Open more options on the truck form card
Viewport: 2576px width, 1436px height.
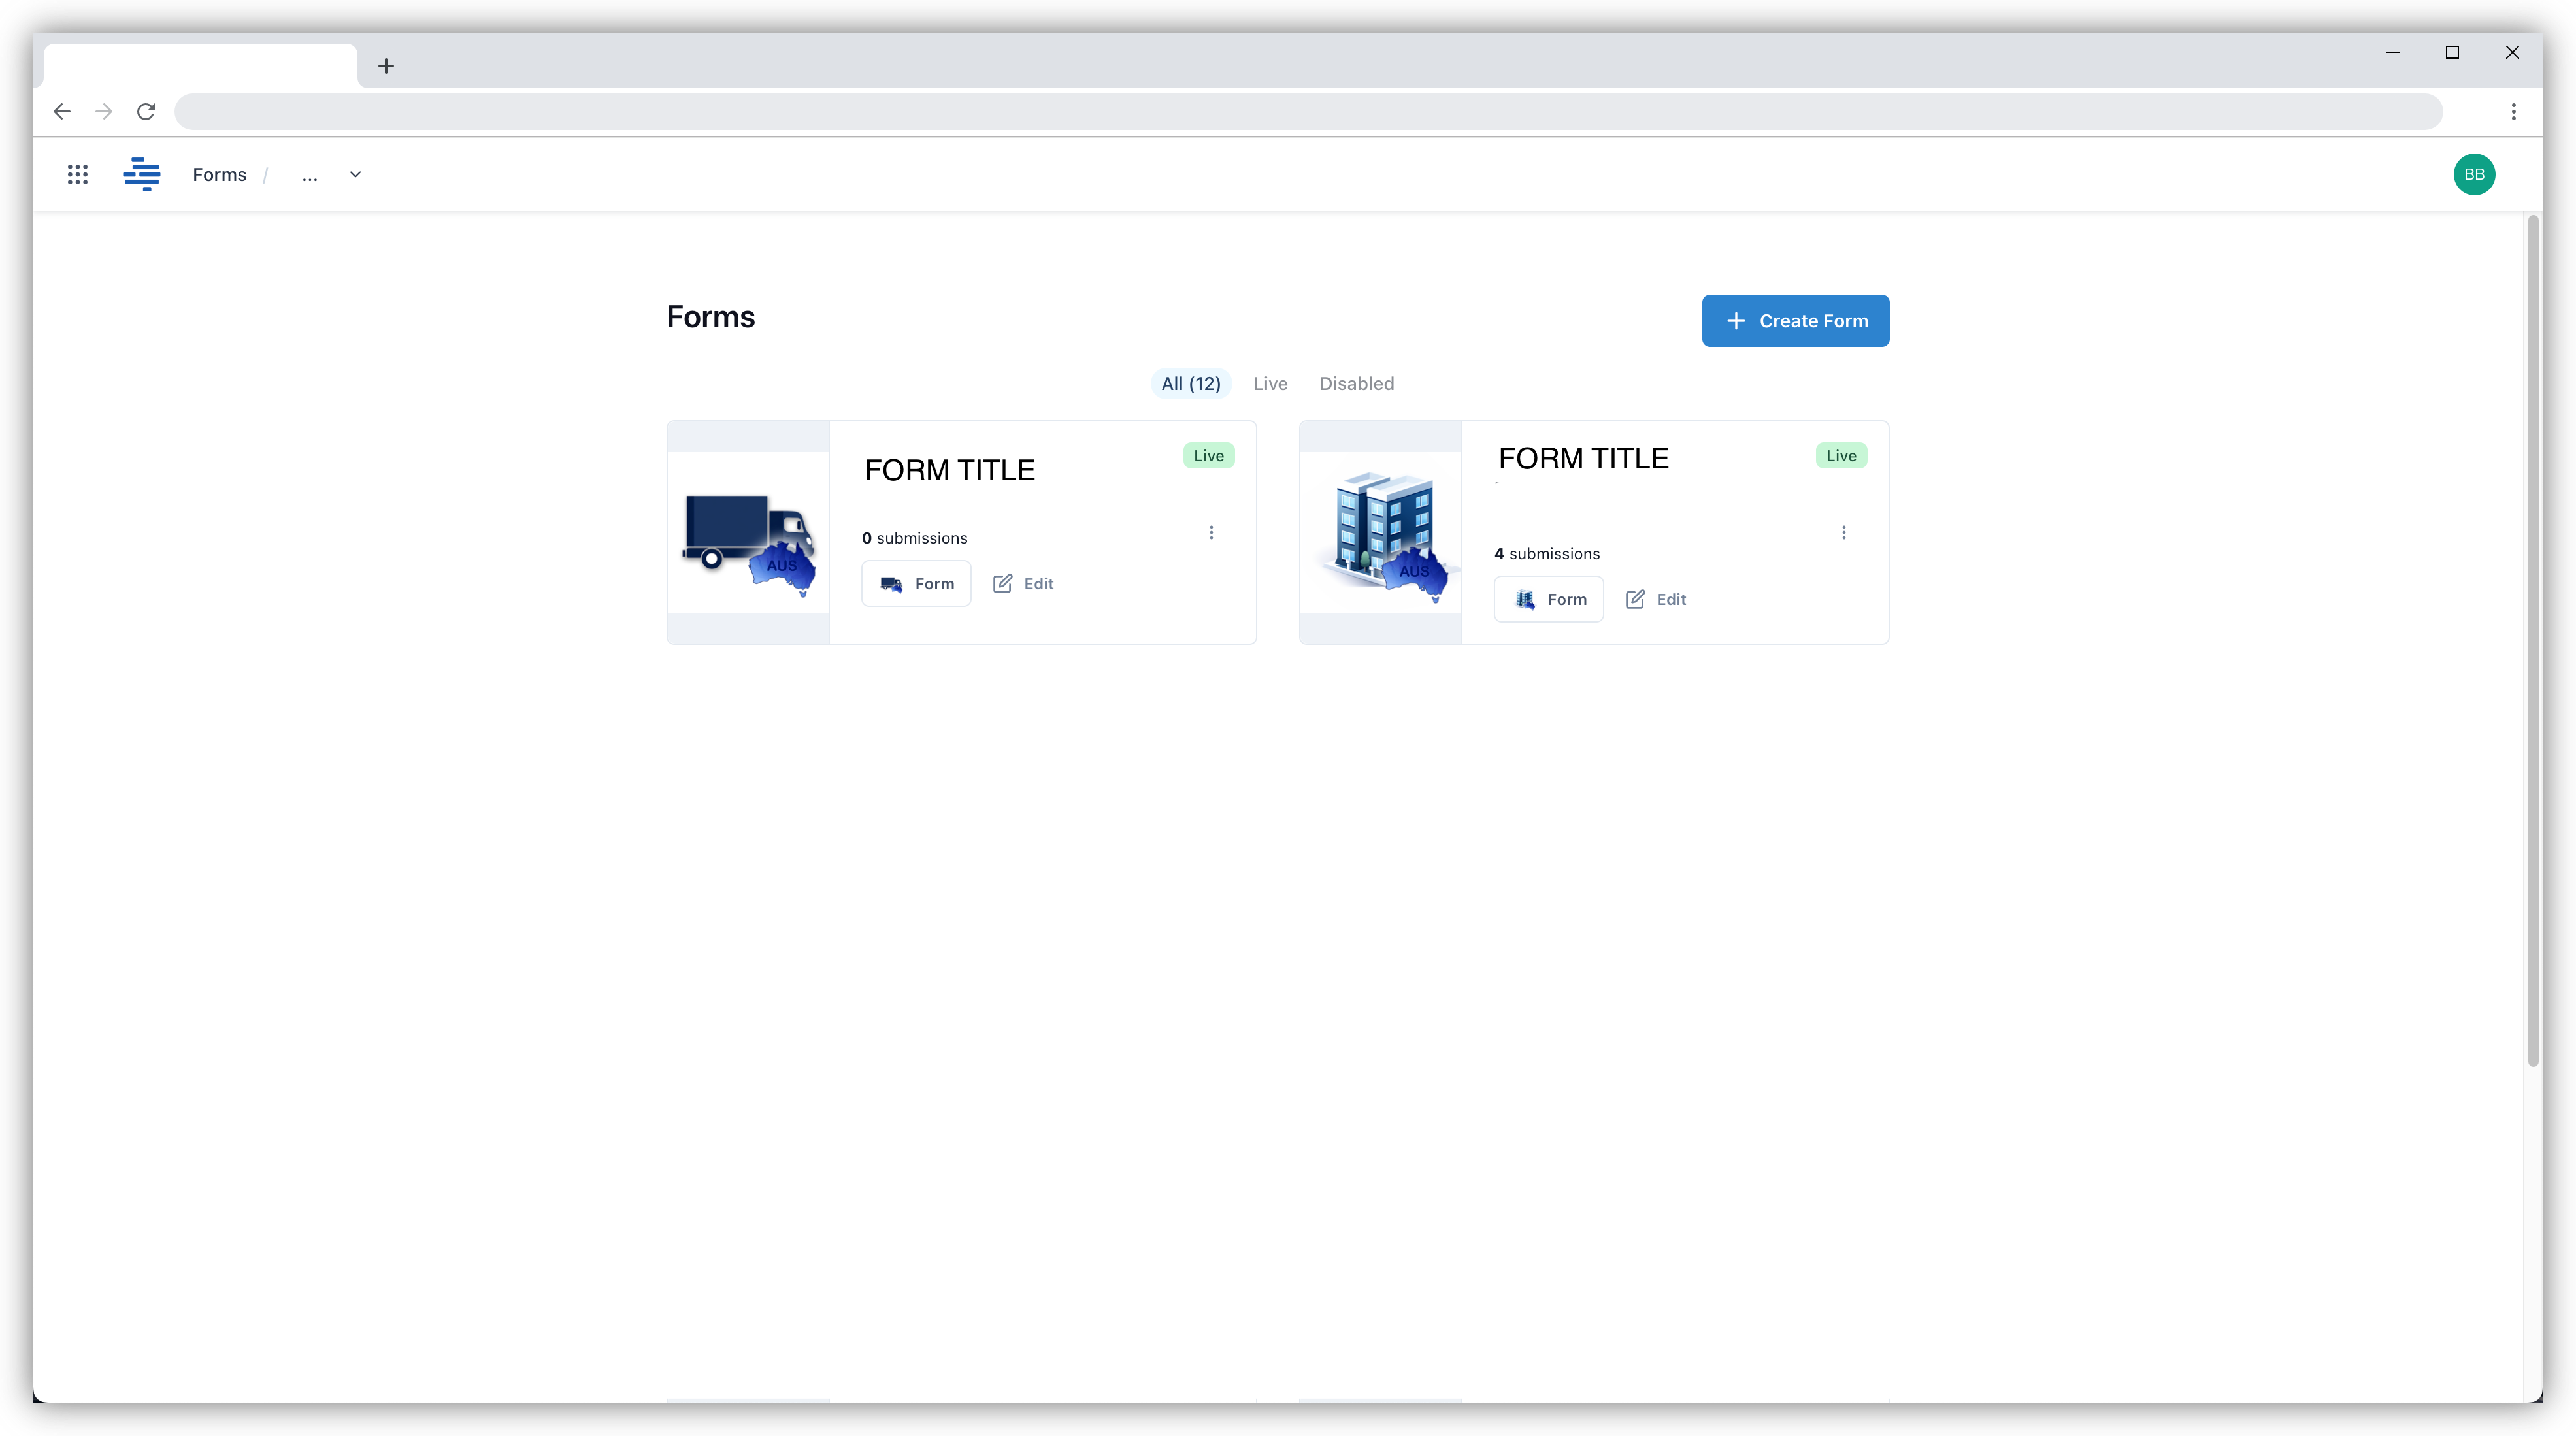click(1211, 533)
